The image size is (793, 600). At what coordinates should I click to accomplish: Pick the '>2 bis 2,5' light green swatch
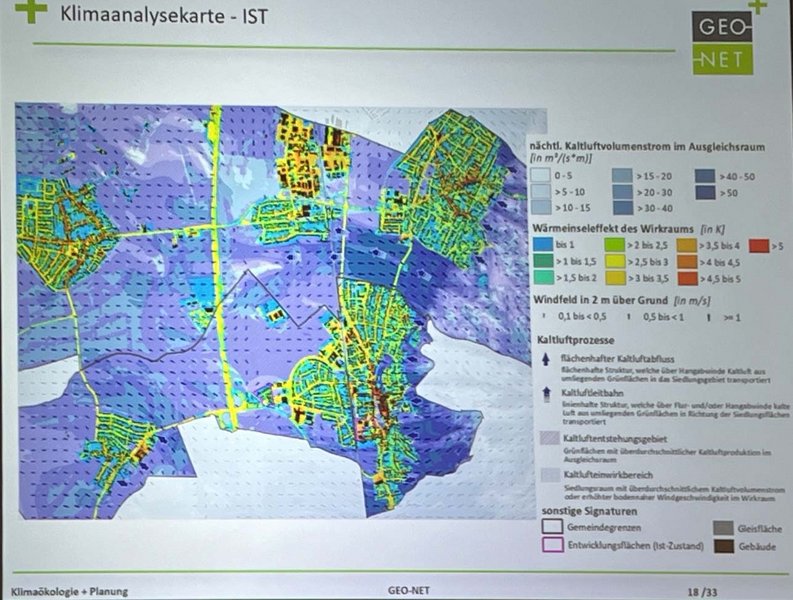pos(614,245)
